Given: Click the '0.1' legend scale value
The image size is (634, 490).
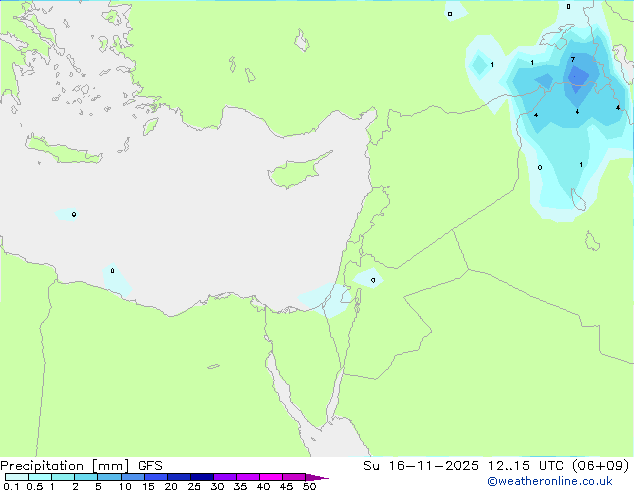Looking at the screenshot, I should 11,486.
